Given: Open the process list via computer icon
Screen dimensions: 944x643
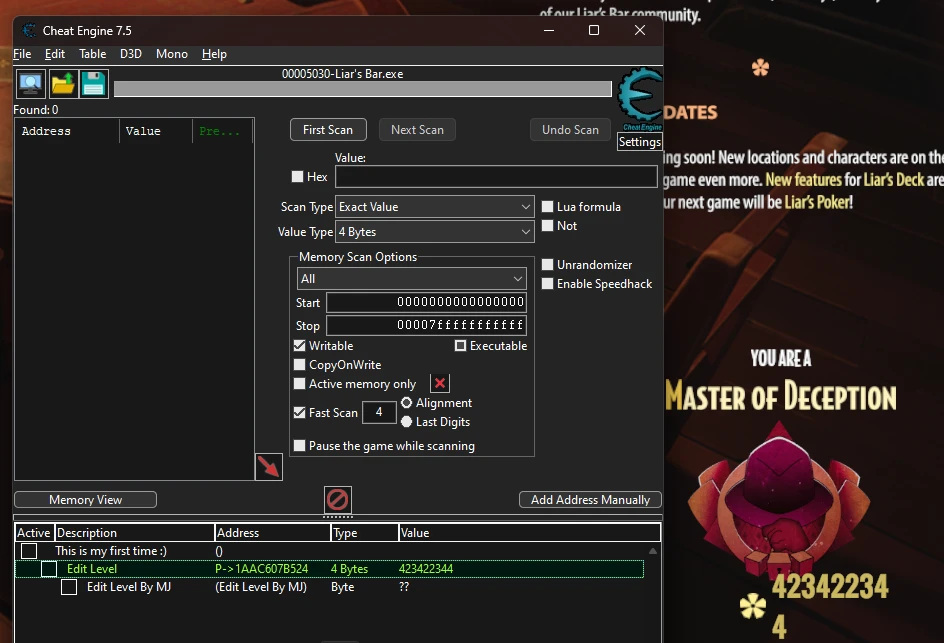Looking at the screenshot, I should click(30, 83).
